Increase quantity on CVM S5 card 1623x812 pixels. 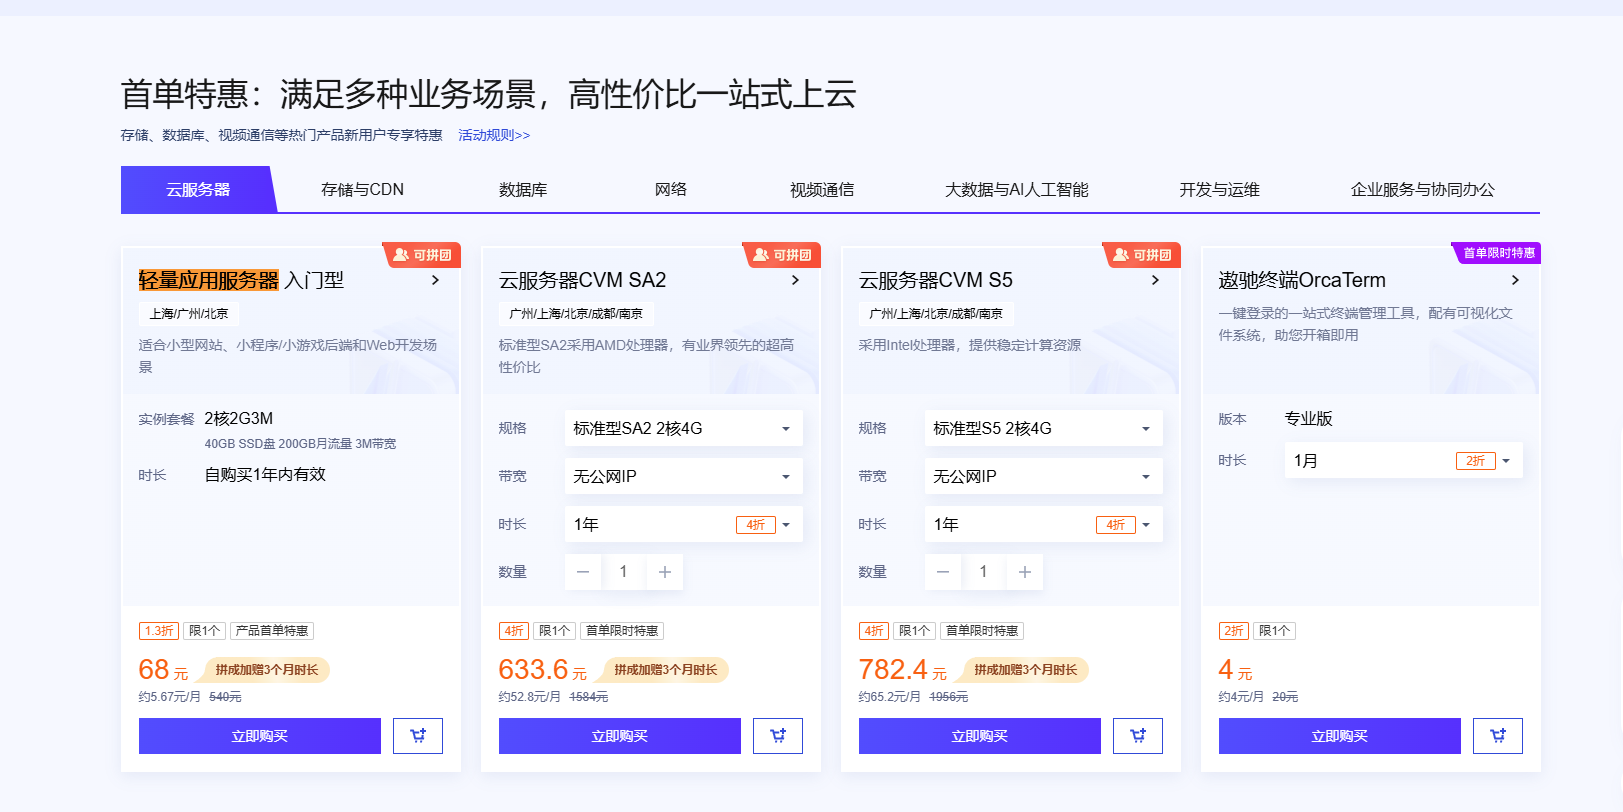coord(1025,572)
